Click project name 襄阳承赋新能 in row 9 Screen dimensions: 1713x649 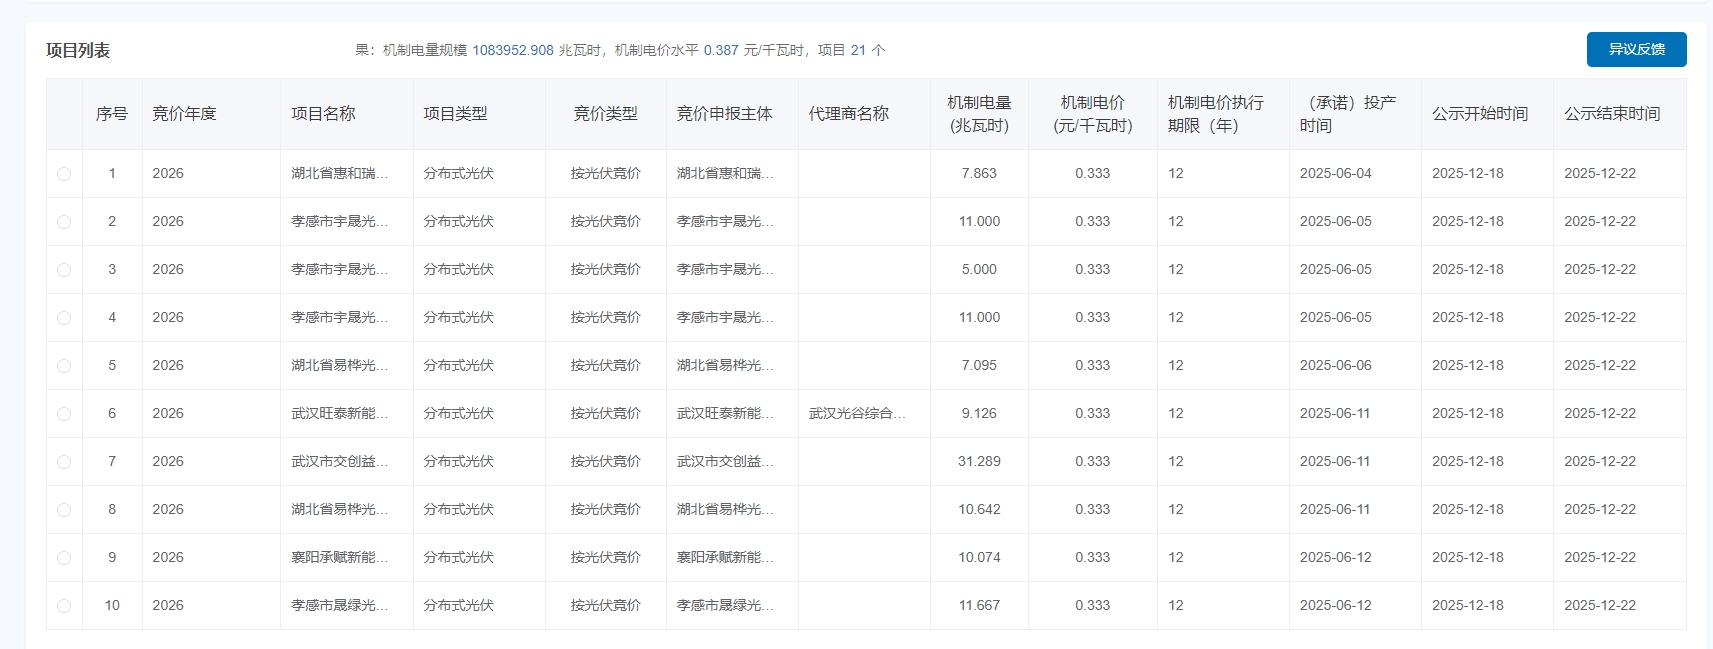pyautogui.click(x=339, y=557)
